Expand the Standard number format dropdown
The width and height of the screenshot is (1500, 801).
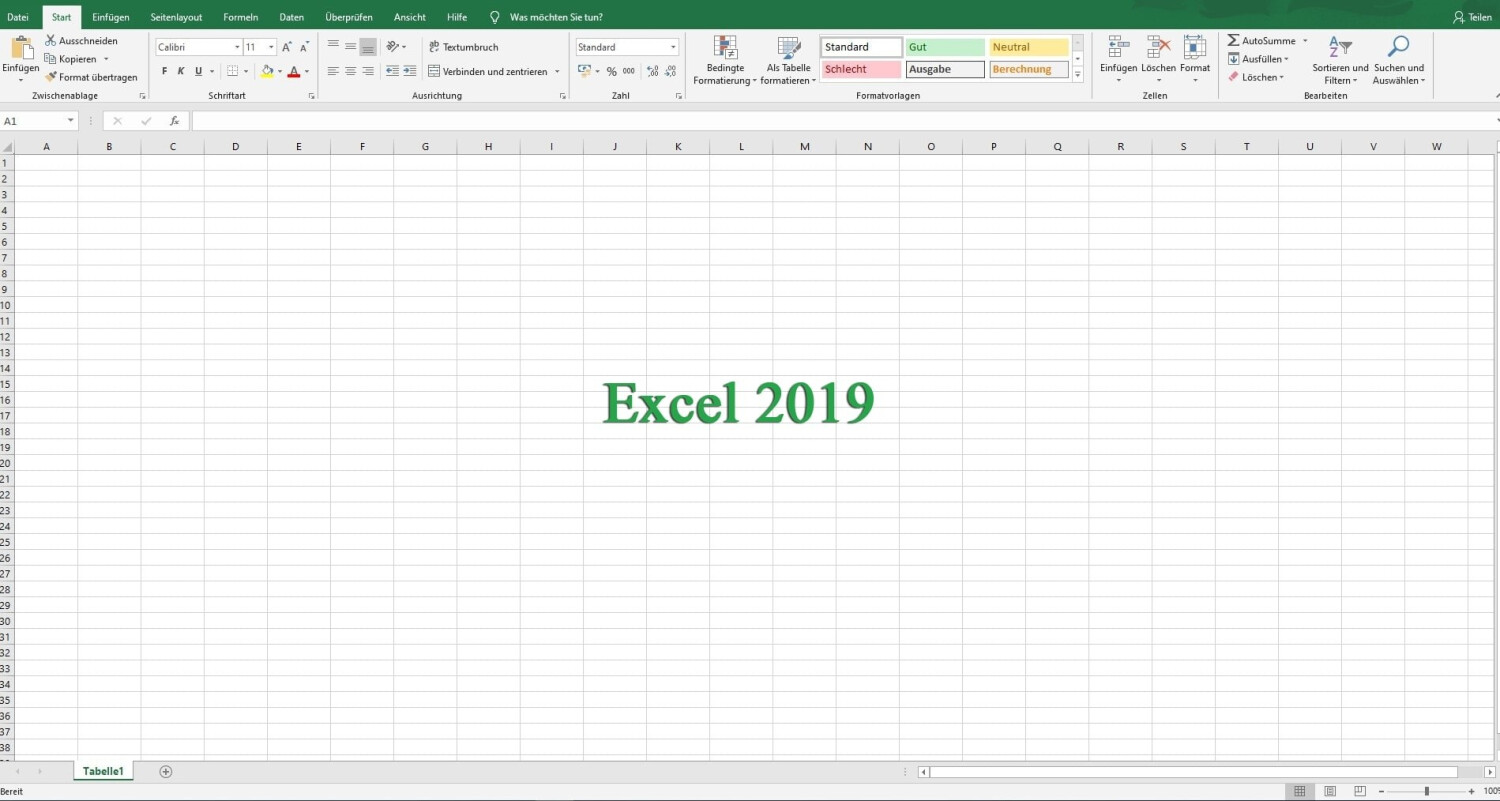[673, 47]
